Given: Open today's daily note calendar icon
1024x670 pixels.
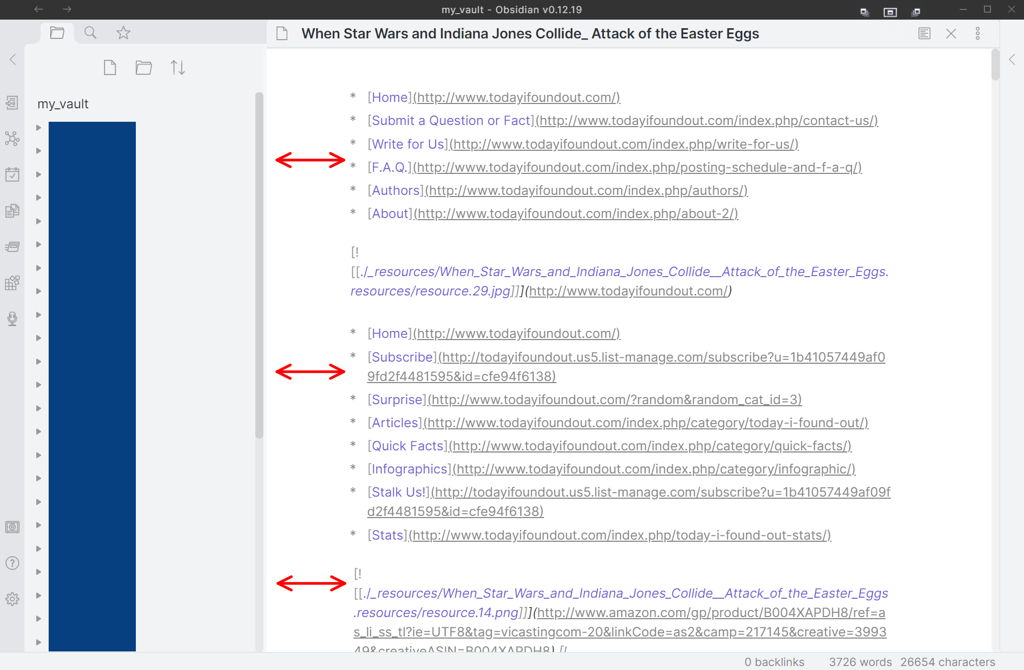Looking at the screenshot, I should 12,174.
